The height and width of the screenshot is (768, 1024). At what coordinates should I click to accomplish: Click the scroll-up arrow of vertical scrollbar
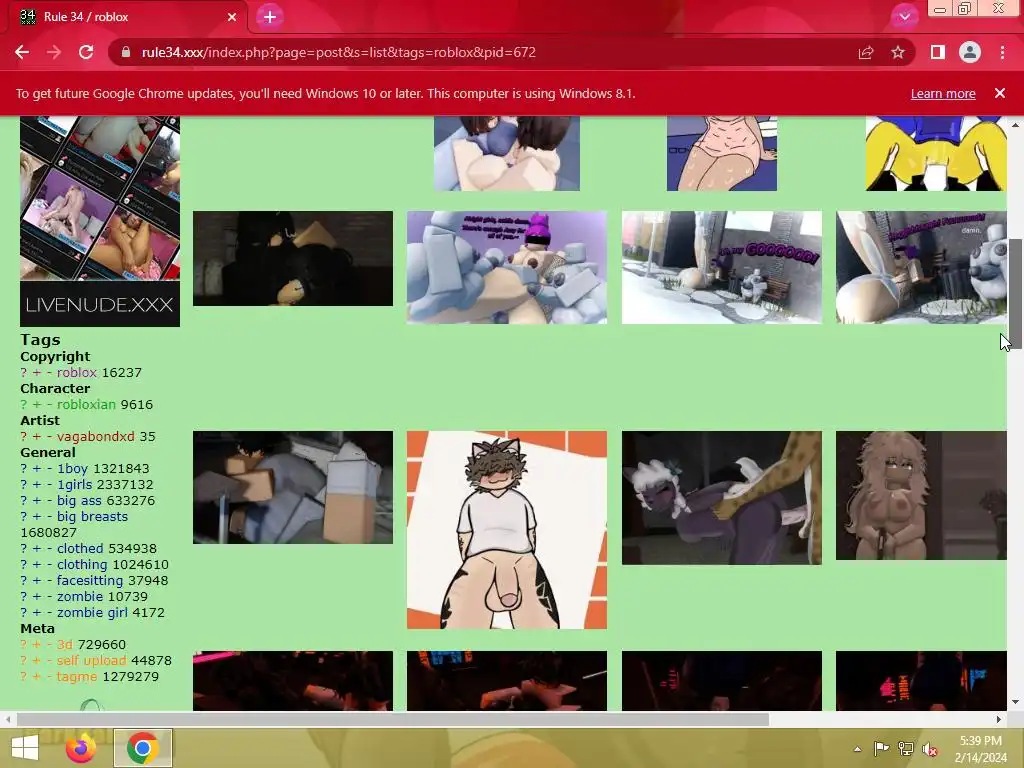pyautogui.click(x=1016, y=125)
